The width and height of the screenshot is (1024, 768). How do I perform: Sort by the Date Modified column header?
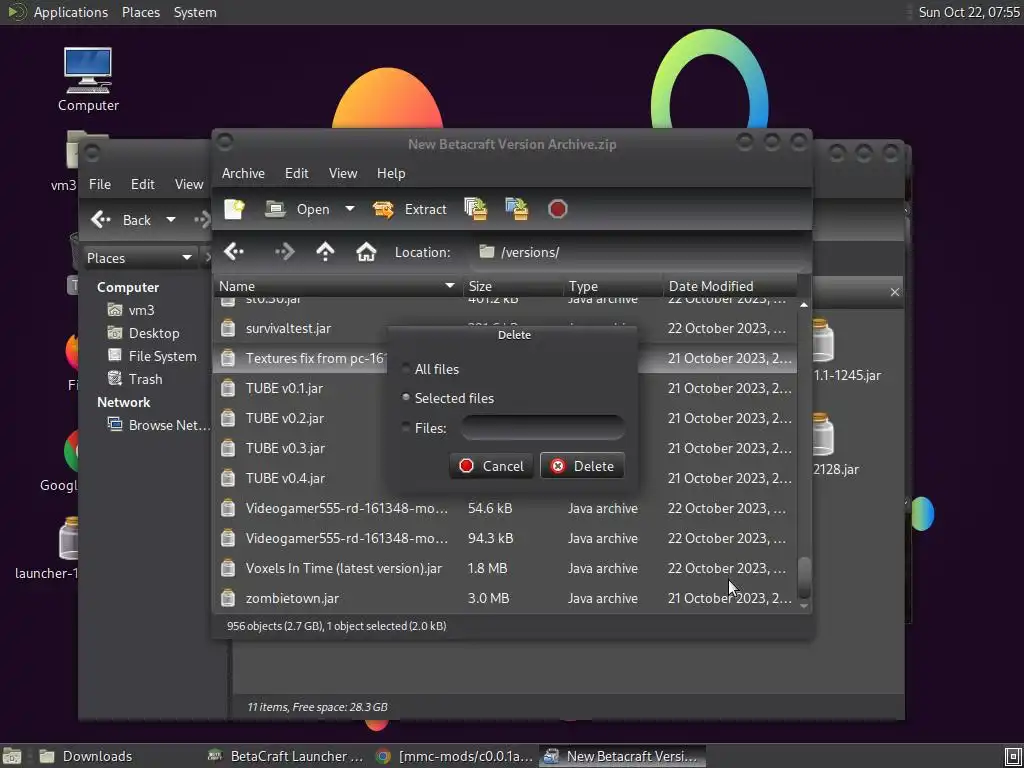[729, 286]
